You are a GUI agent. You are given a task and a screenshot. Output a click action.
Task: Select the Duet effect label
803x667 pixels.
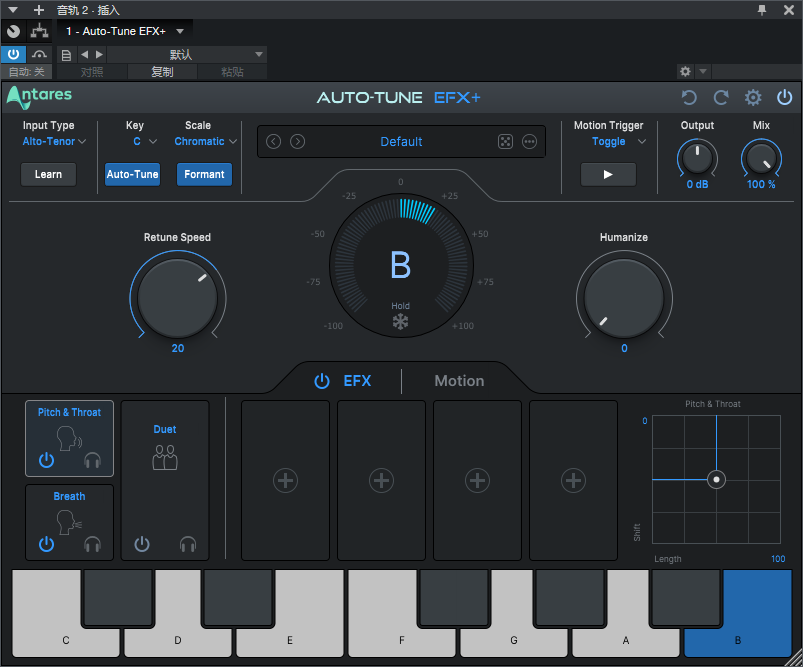pyautogui.click(x=165, y=429)
